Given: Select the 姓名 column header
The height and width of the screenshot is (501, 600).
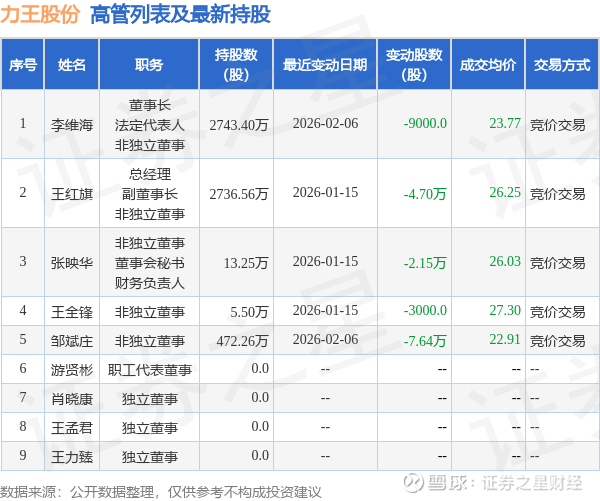Looking at the screenshot, I should [72, 64].
